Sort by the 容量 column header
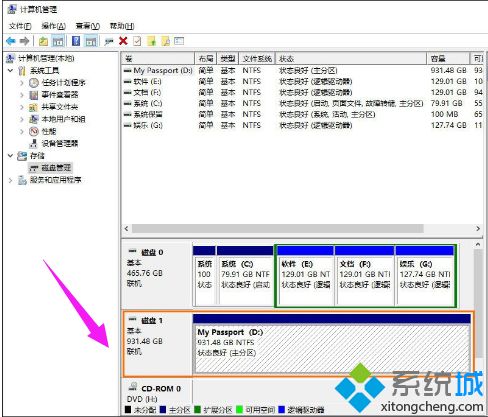 coord(448,59)
